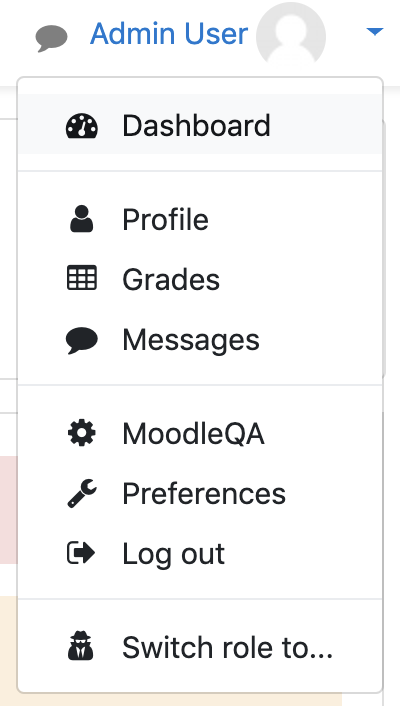Choose Log out in the menu

point(200,553)
